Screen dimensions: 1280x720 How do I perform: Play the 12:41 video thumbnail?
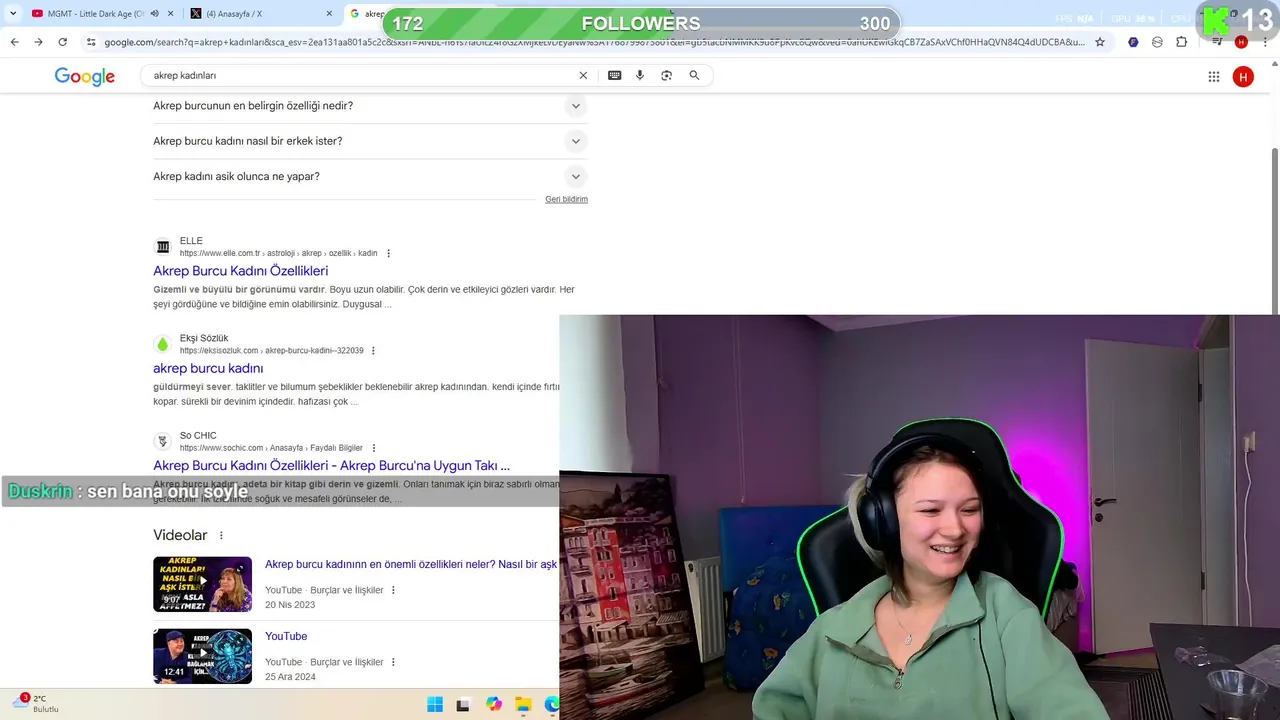[x=202, y=656]
